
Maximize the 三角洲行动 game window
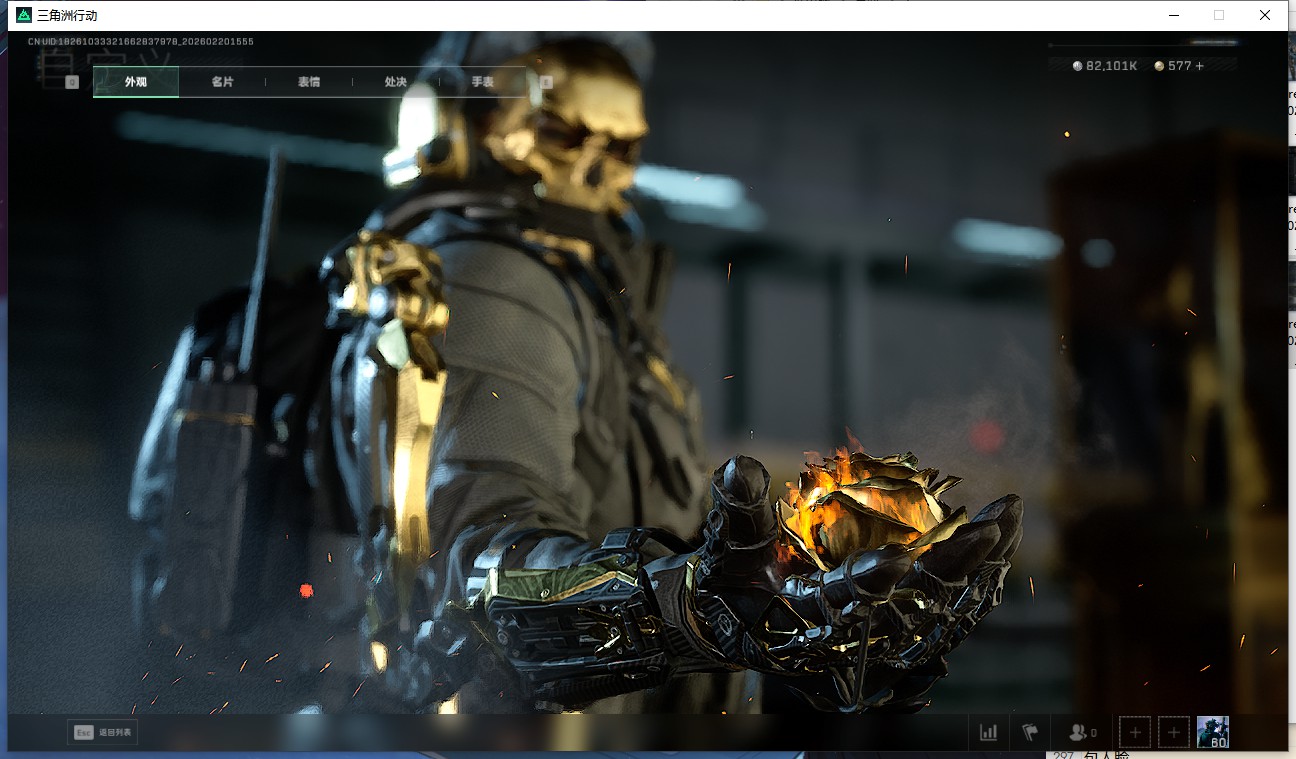tap(1218, 15)
